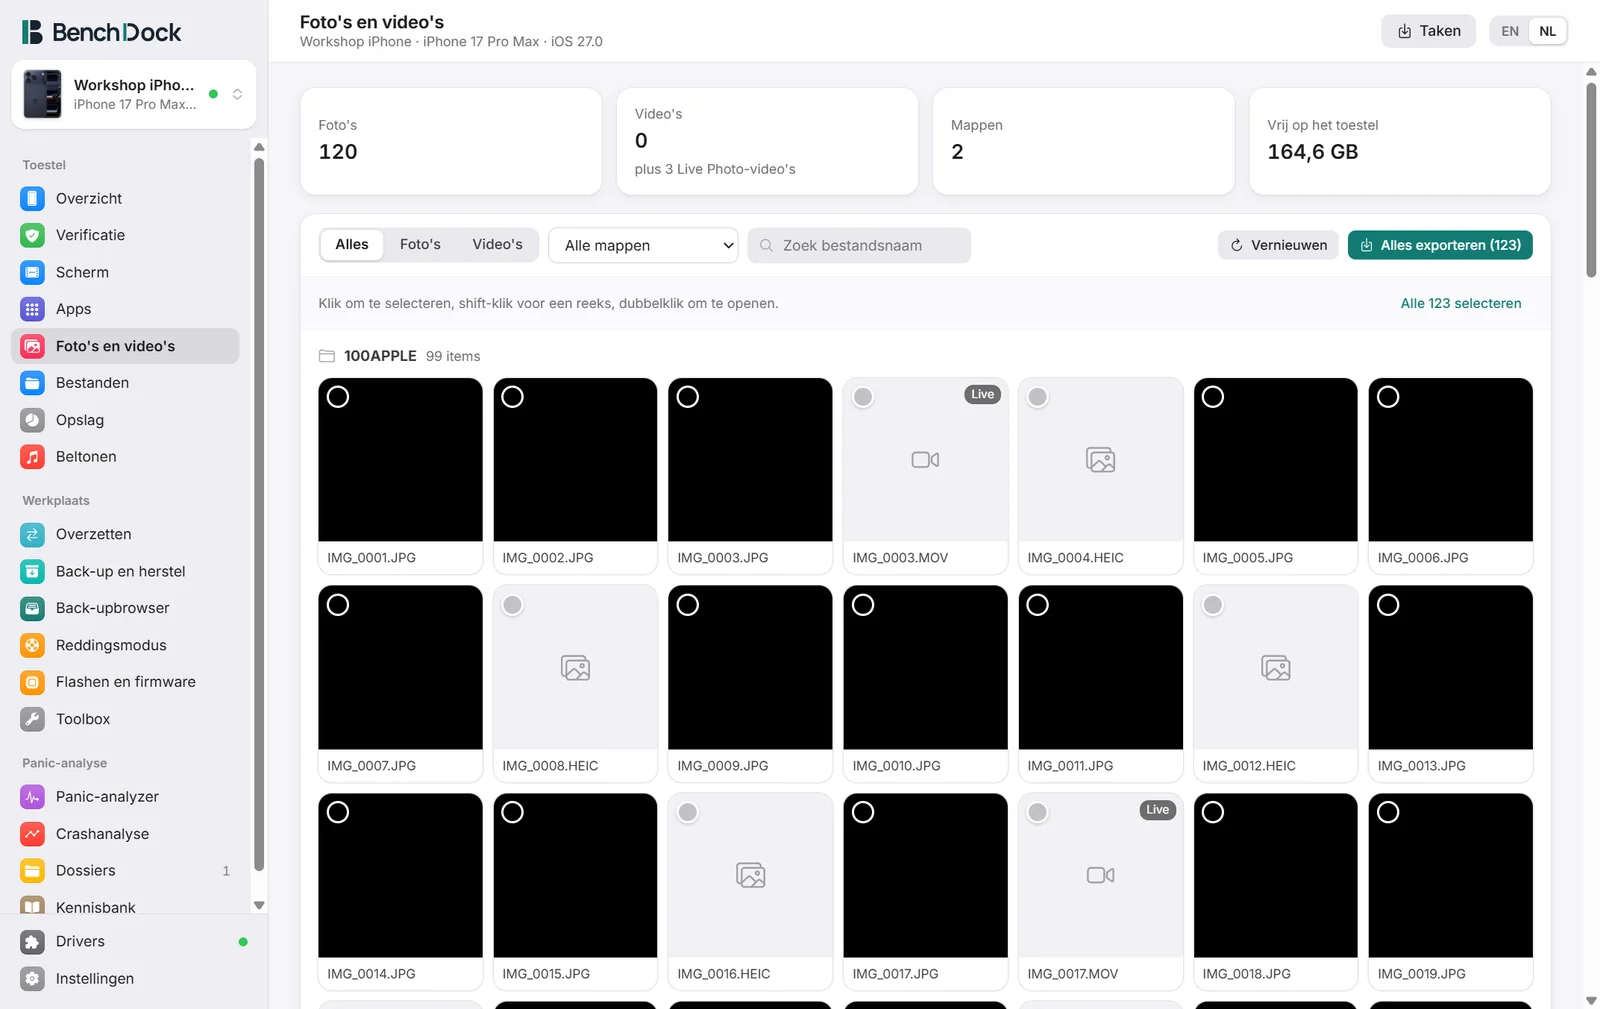The height and width of the screenshot is (1009, 1600).
Task: Switch language to NL
Action: [x=1547, y=31]
